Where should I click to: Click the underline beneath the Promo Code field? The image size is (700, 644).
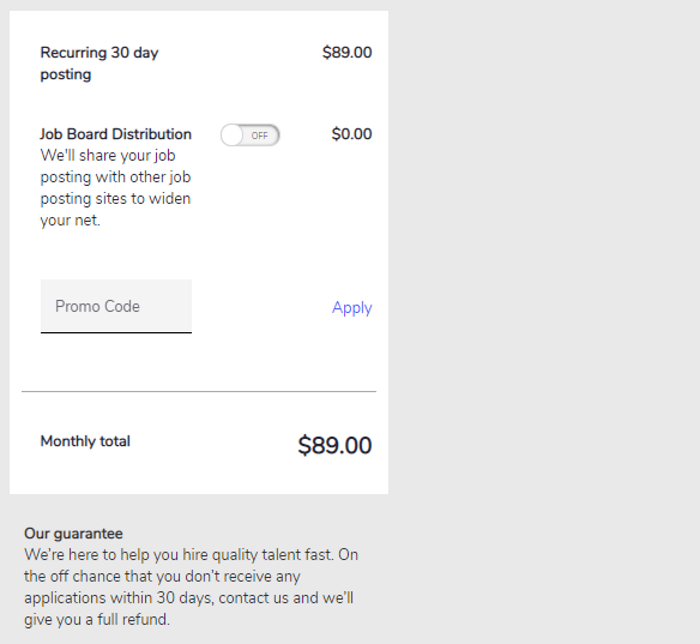coord(116,332)
